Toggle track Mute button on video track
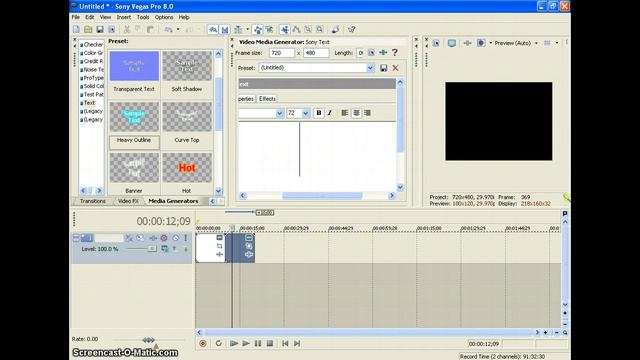This screenshot has height=360, width=640. pyautogui.click(x=176, y=238)
